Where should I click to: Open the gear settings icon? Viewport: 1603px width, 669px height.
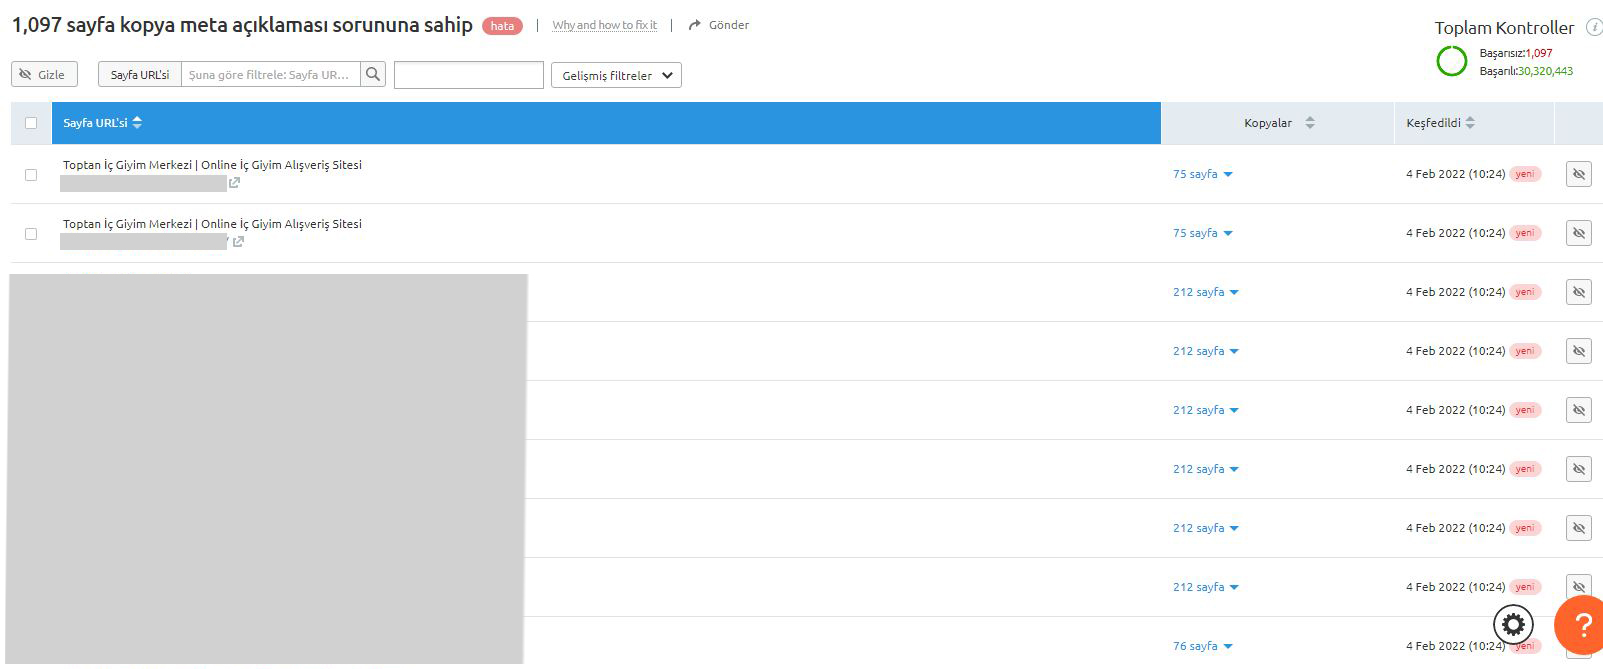(x=1513, y=625)
